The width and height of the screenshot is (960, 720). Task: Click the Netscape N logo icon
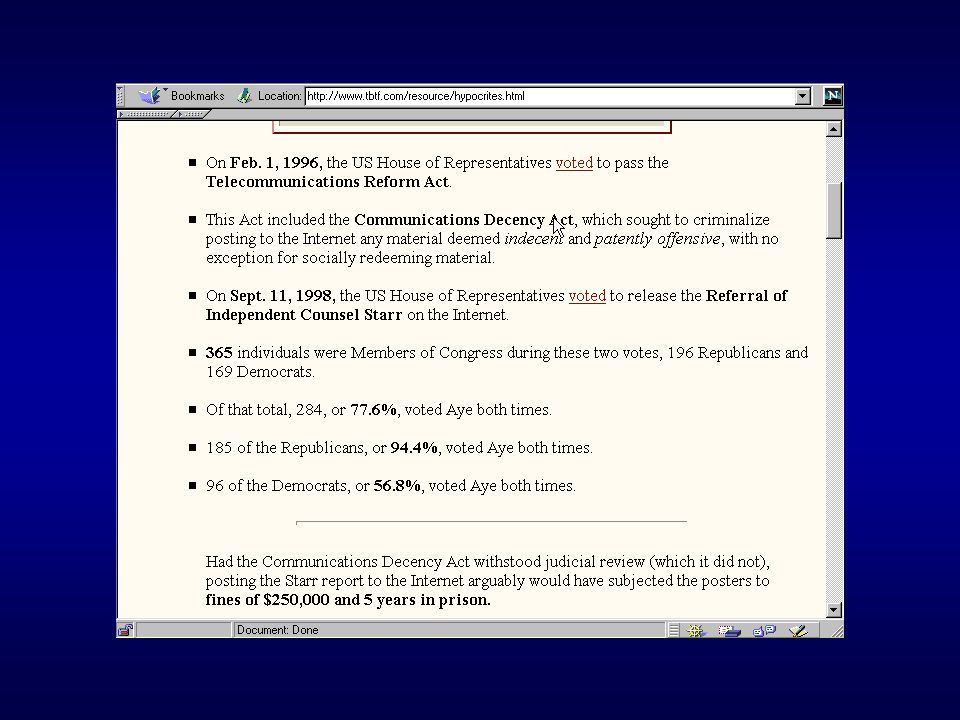tap(833, 96)
